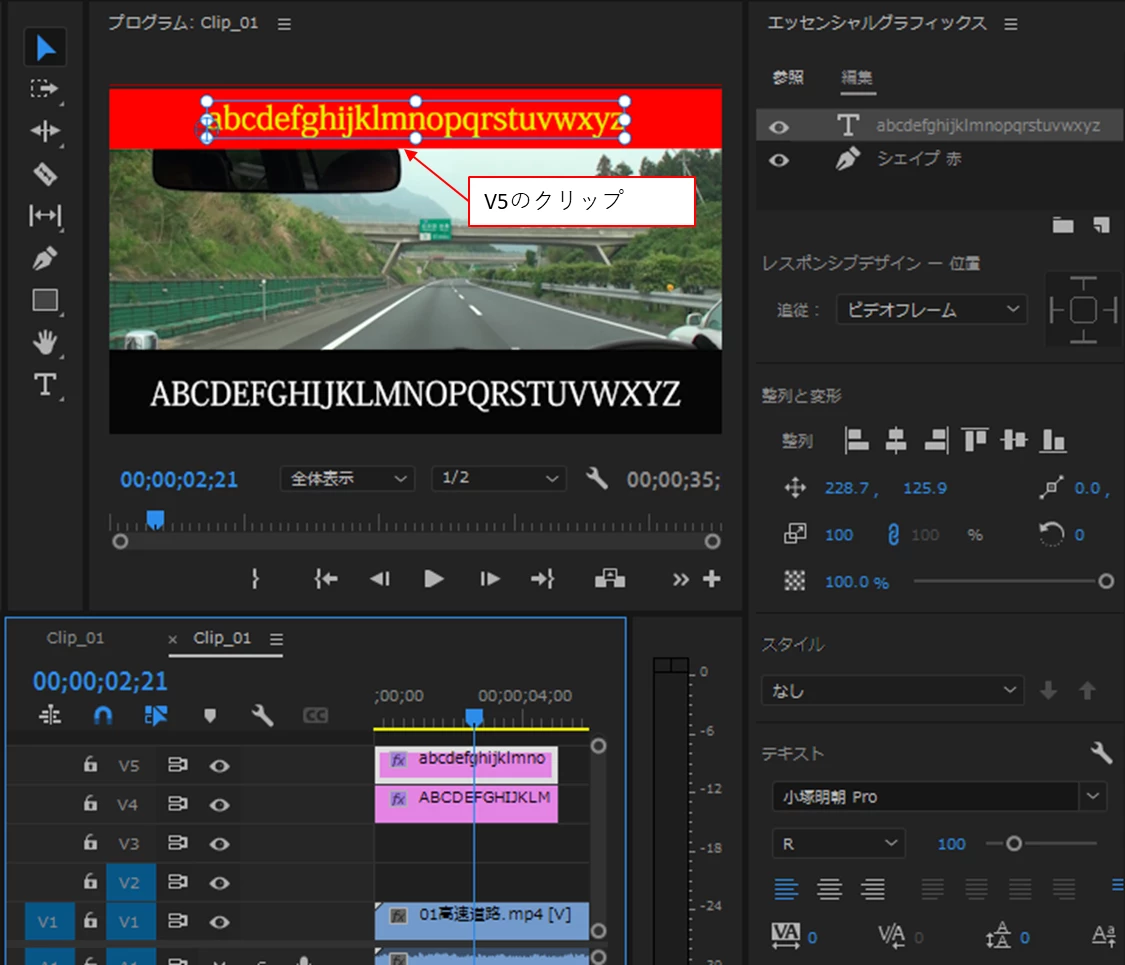Toggle snap magnet in timeline
1125x965 pixels.
[103, 715]
